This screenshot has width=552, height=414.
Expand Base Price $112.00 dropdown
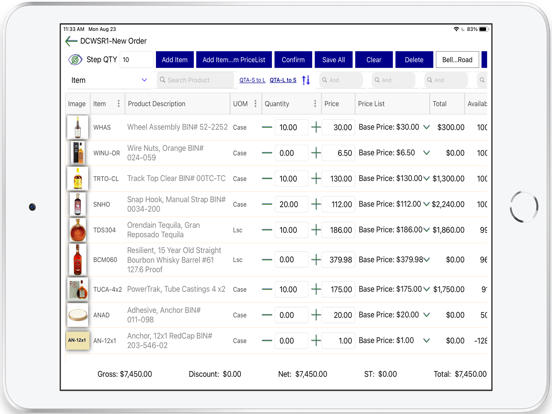426,204
